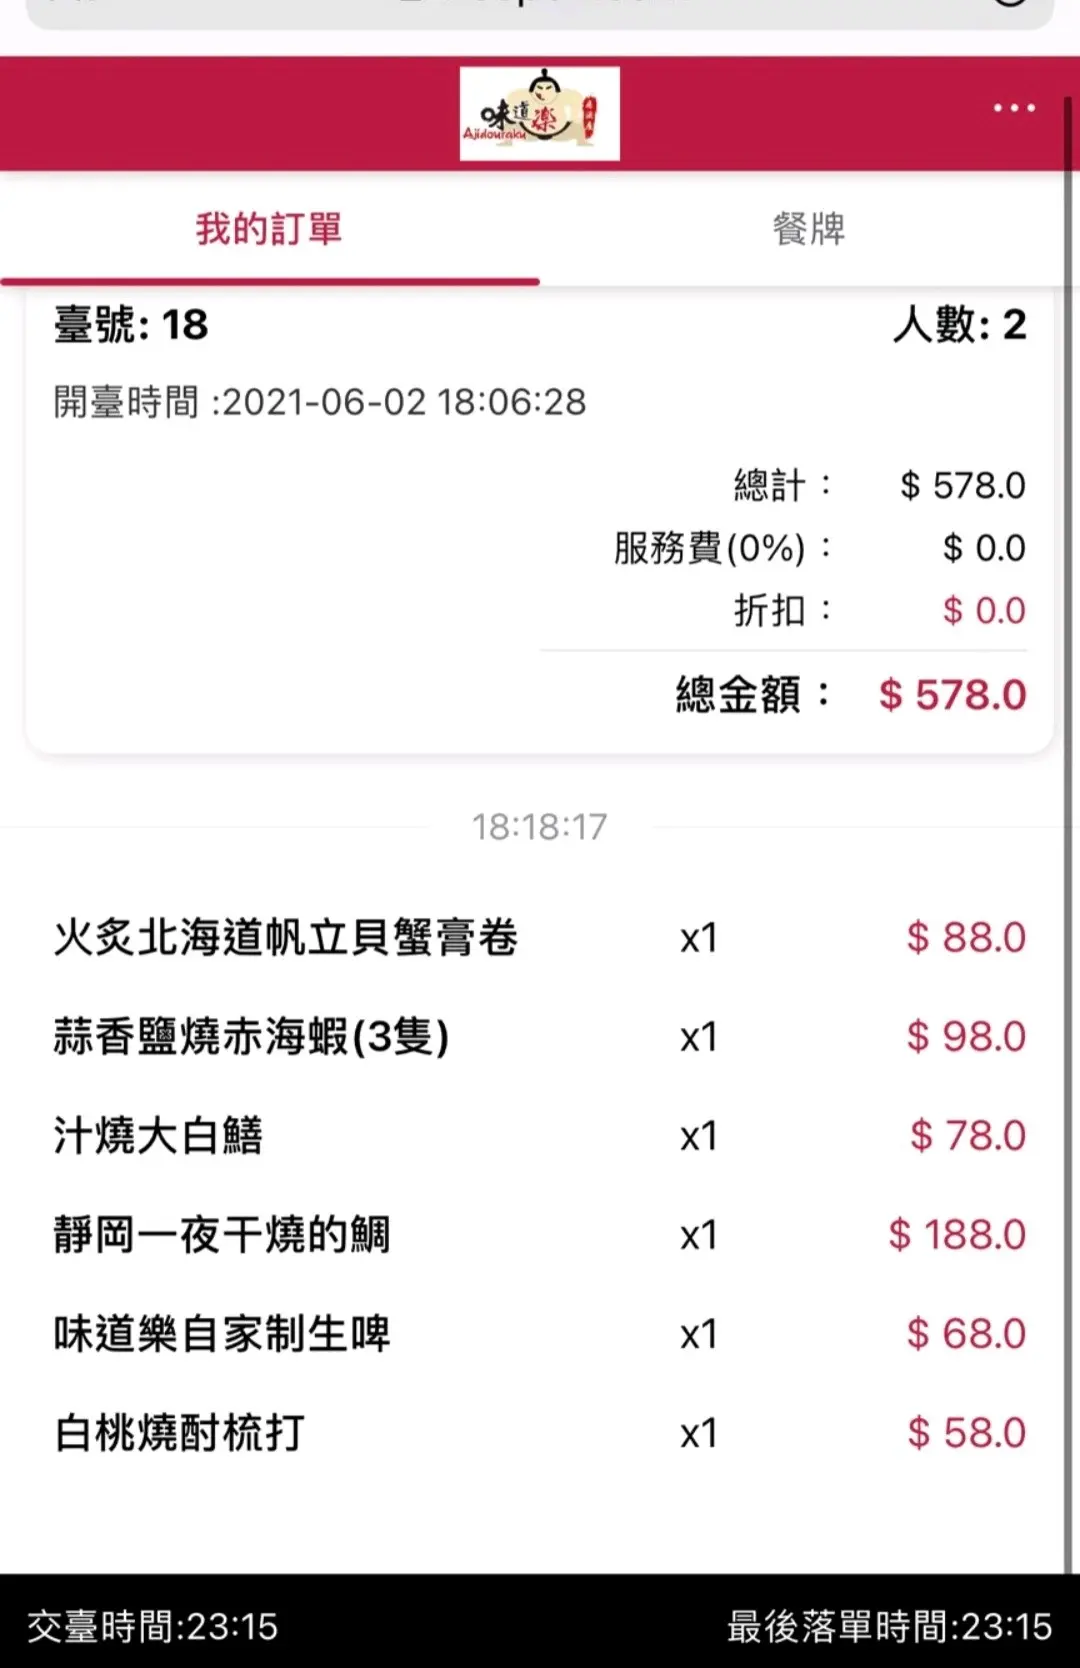Click the 最後落單時間 23:15 label
The height and width of the screenshot is (1668, 1080).
[889, 1627]
